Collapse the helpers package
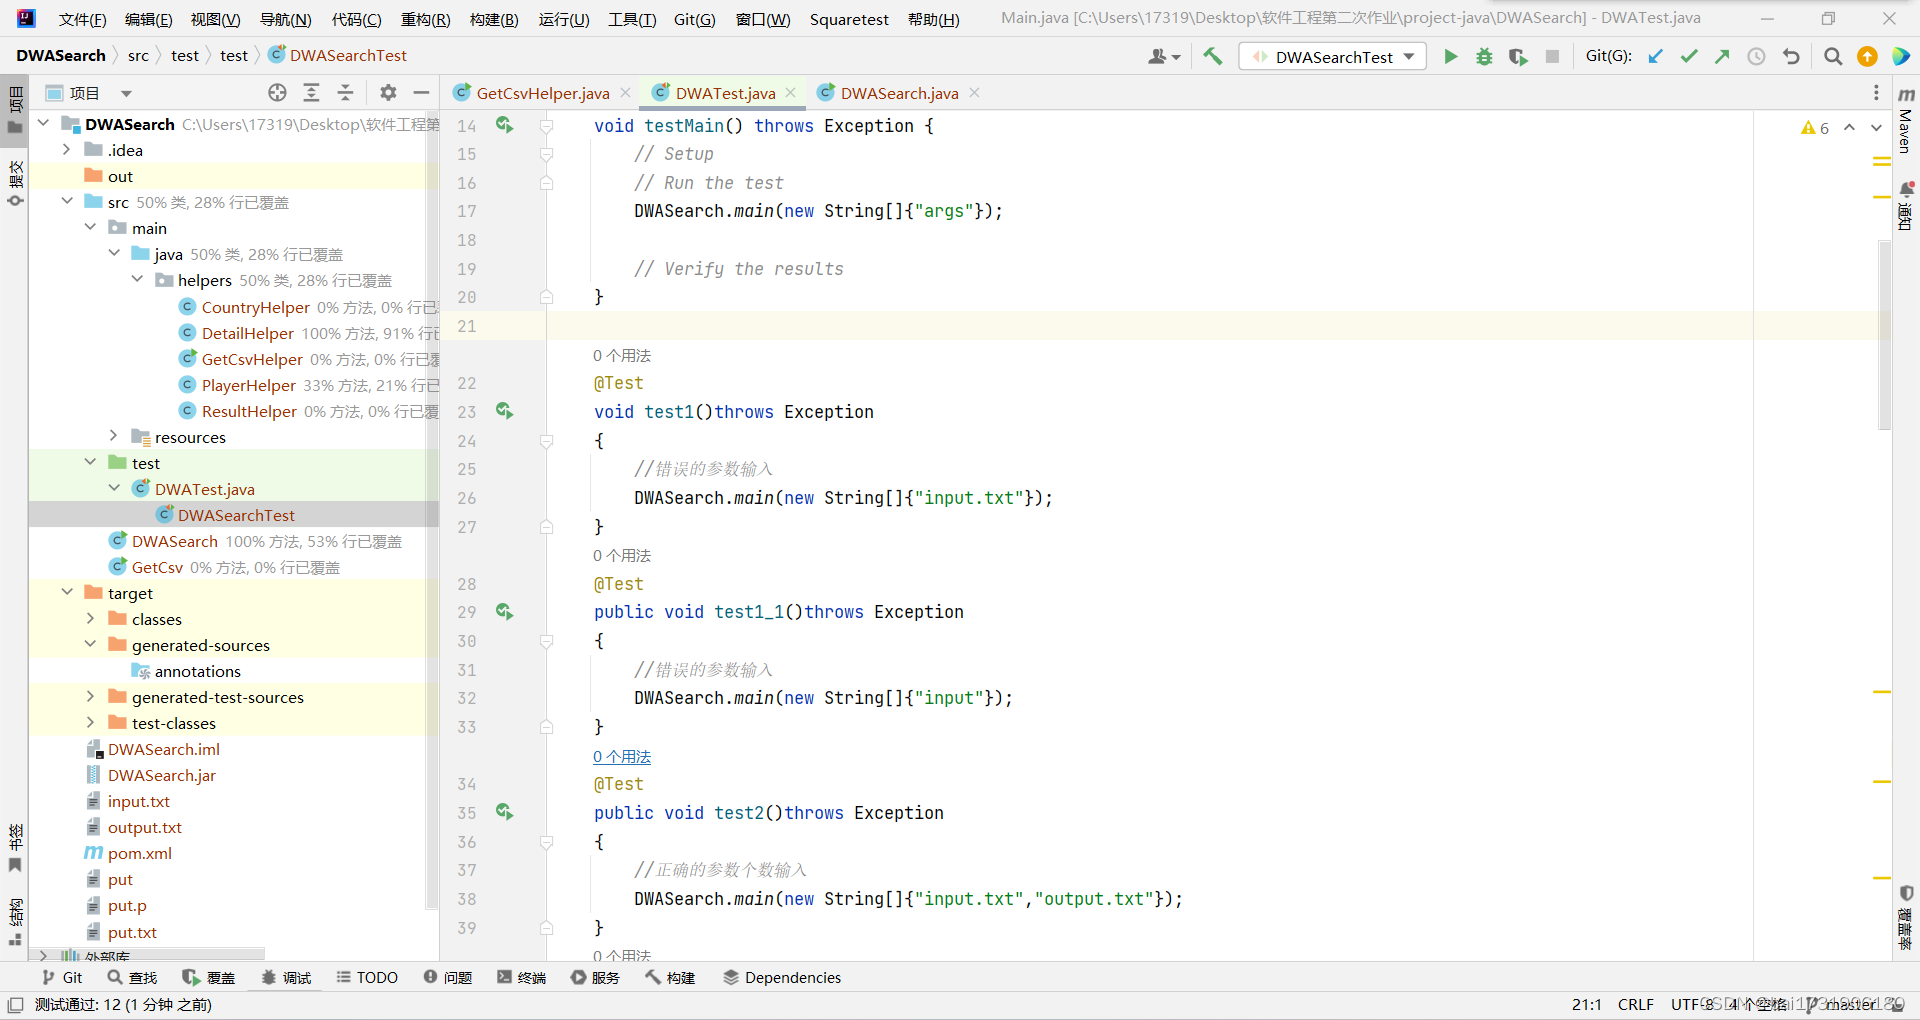This screenshot has width=1920, height=1020. coord(138,279)
